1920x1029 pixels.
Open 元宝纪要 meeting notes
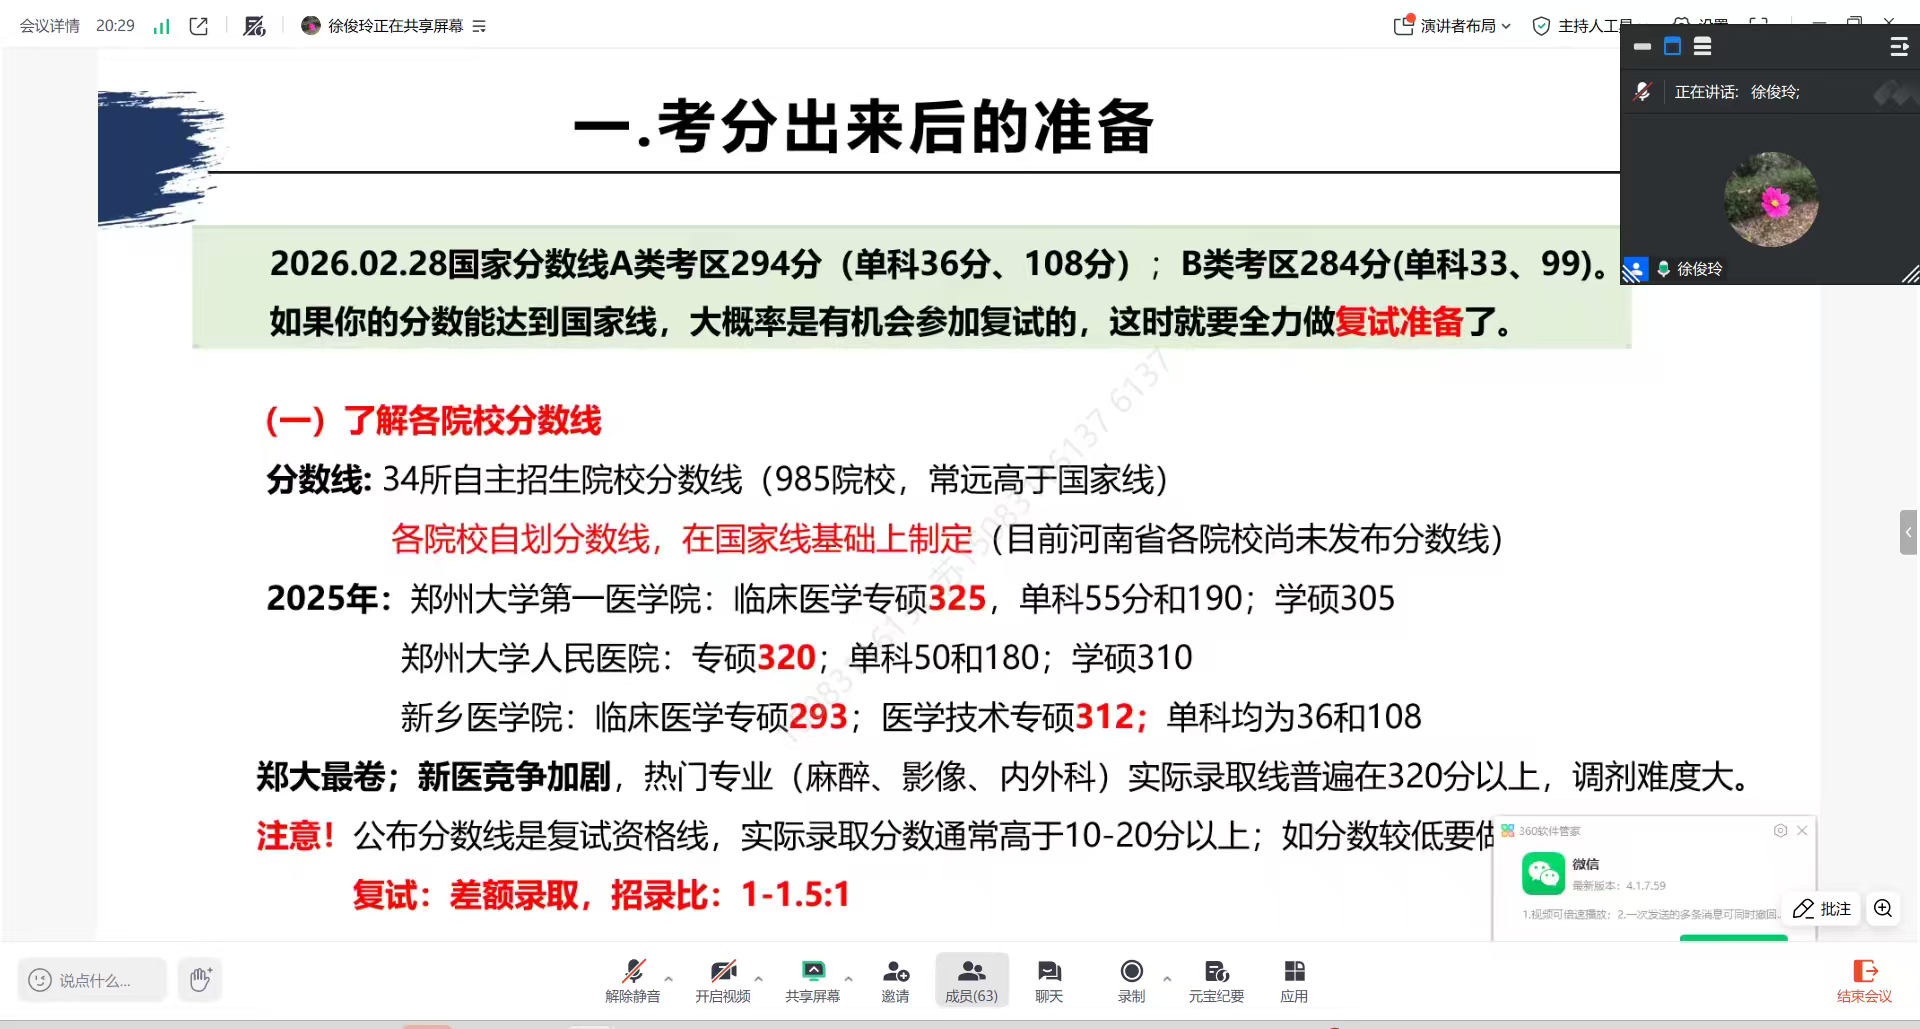[x=1216, y=980]
